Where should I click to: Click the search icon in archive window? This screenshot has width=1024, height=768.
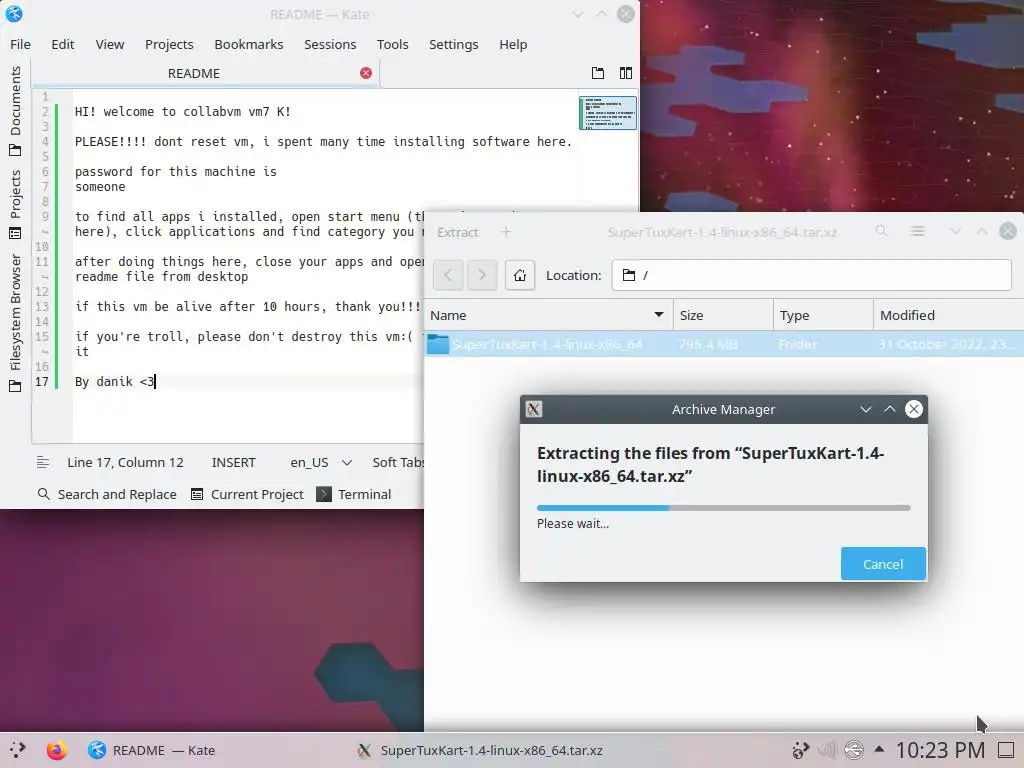click(882, 231)
